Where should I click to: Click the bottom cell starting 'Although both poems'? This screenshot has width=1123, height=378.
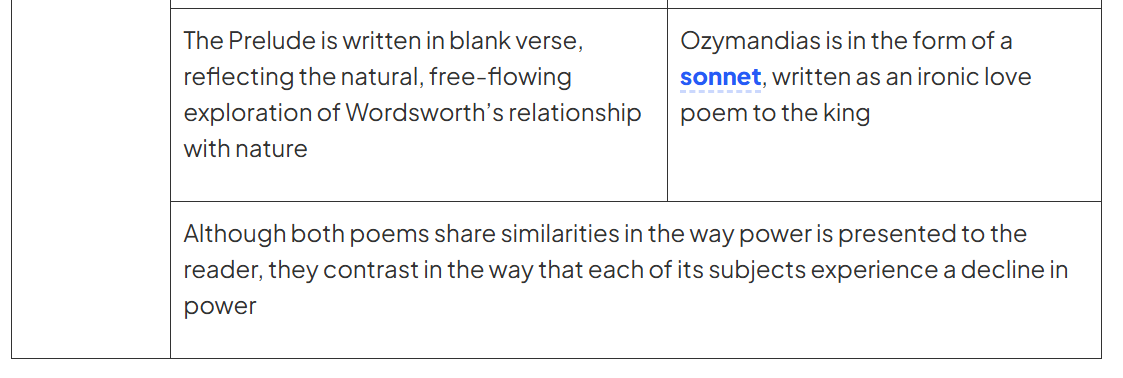click(x=636, y=280)
